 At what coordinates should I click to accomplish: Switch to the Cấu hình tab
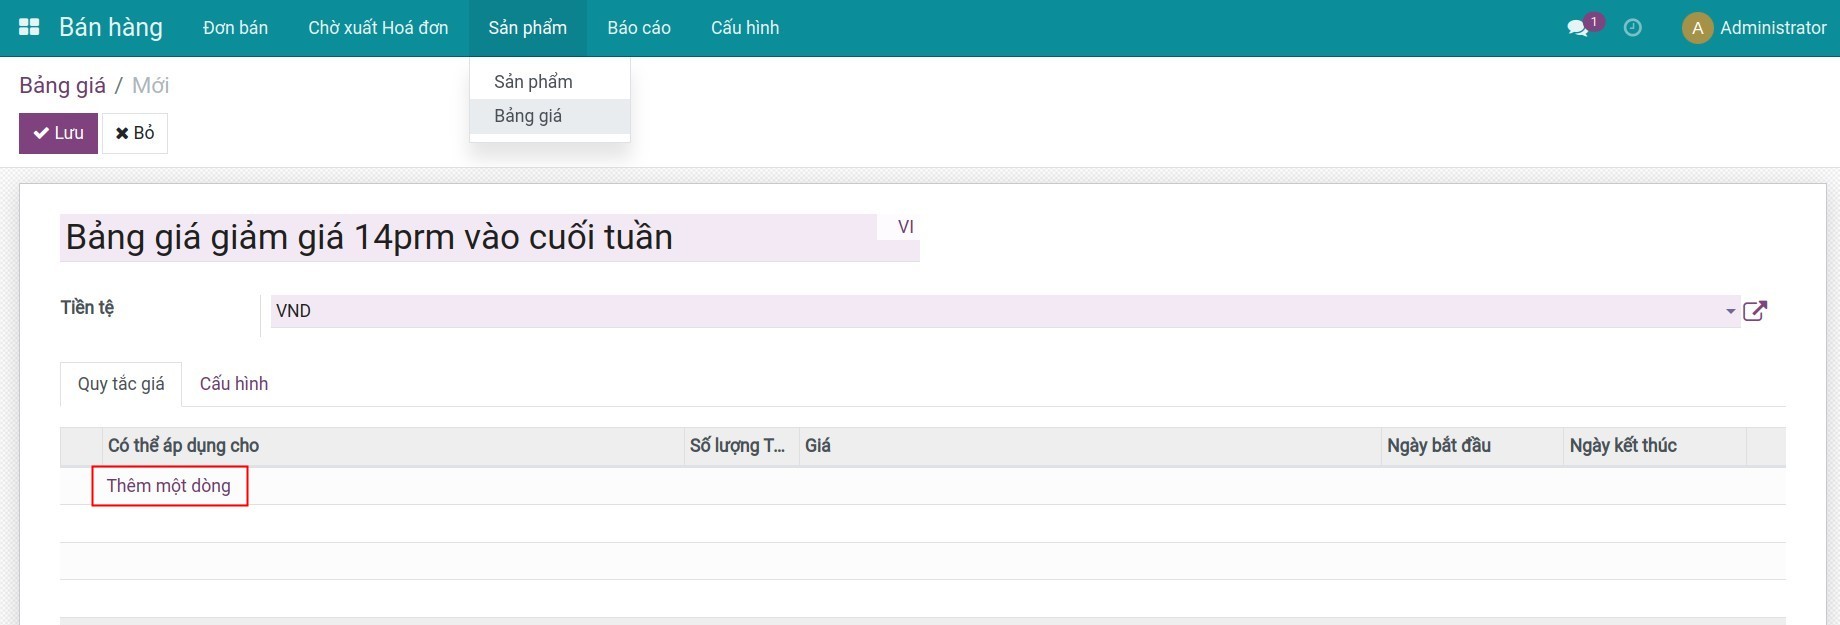point(234,384)
